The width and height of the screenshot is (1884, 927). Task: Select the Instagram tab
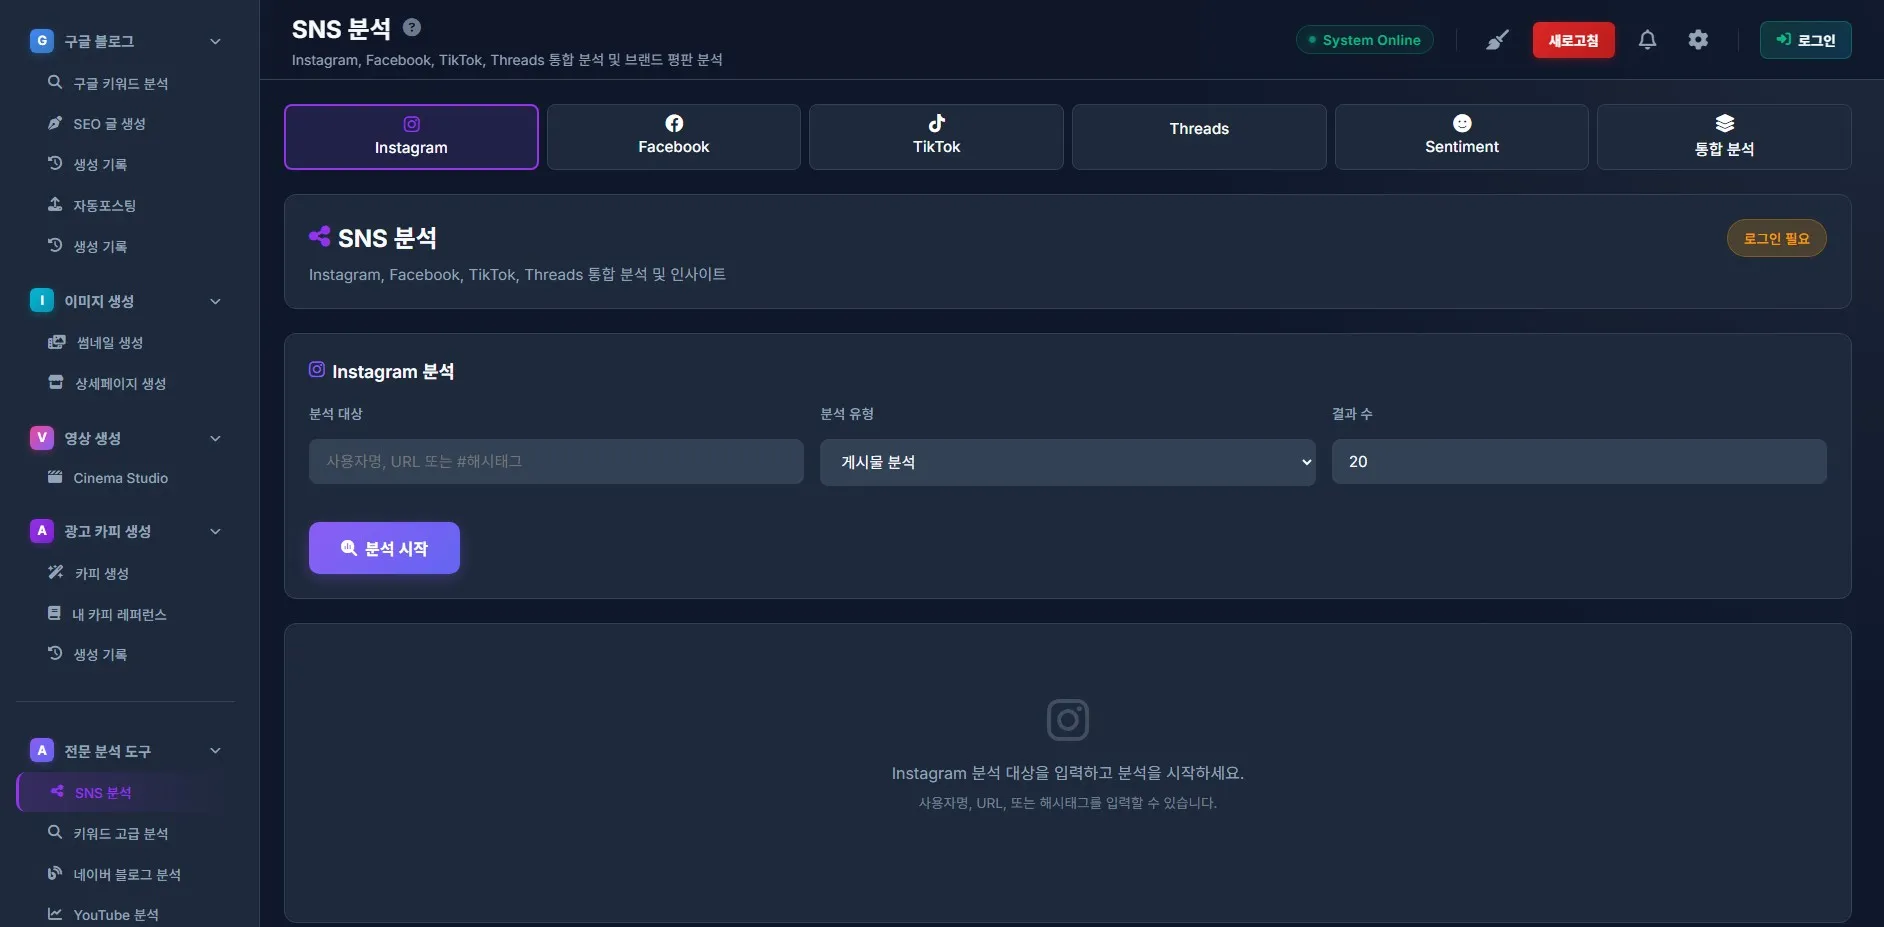pyautogui.click(x=411, y=137)
